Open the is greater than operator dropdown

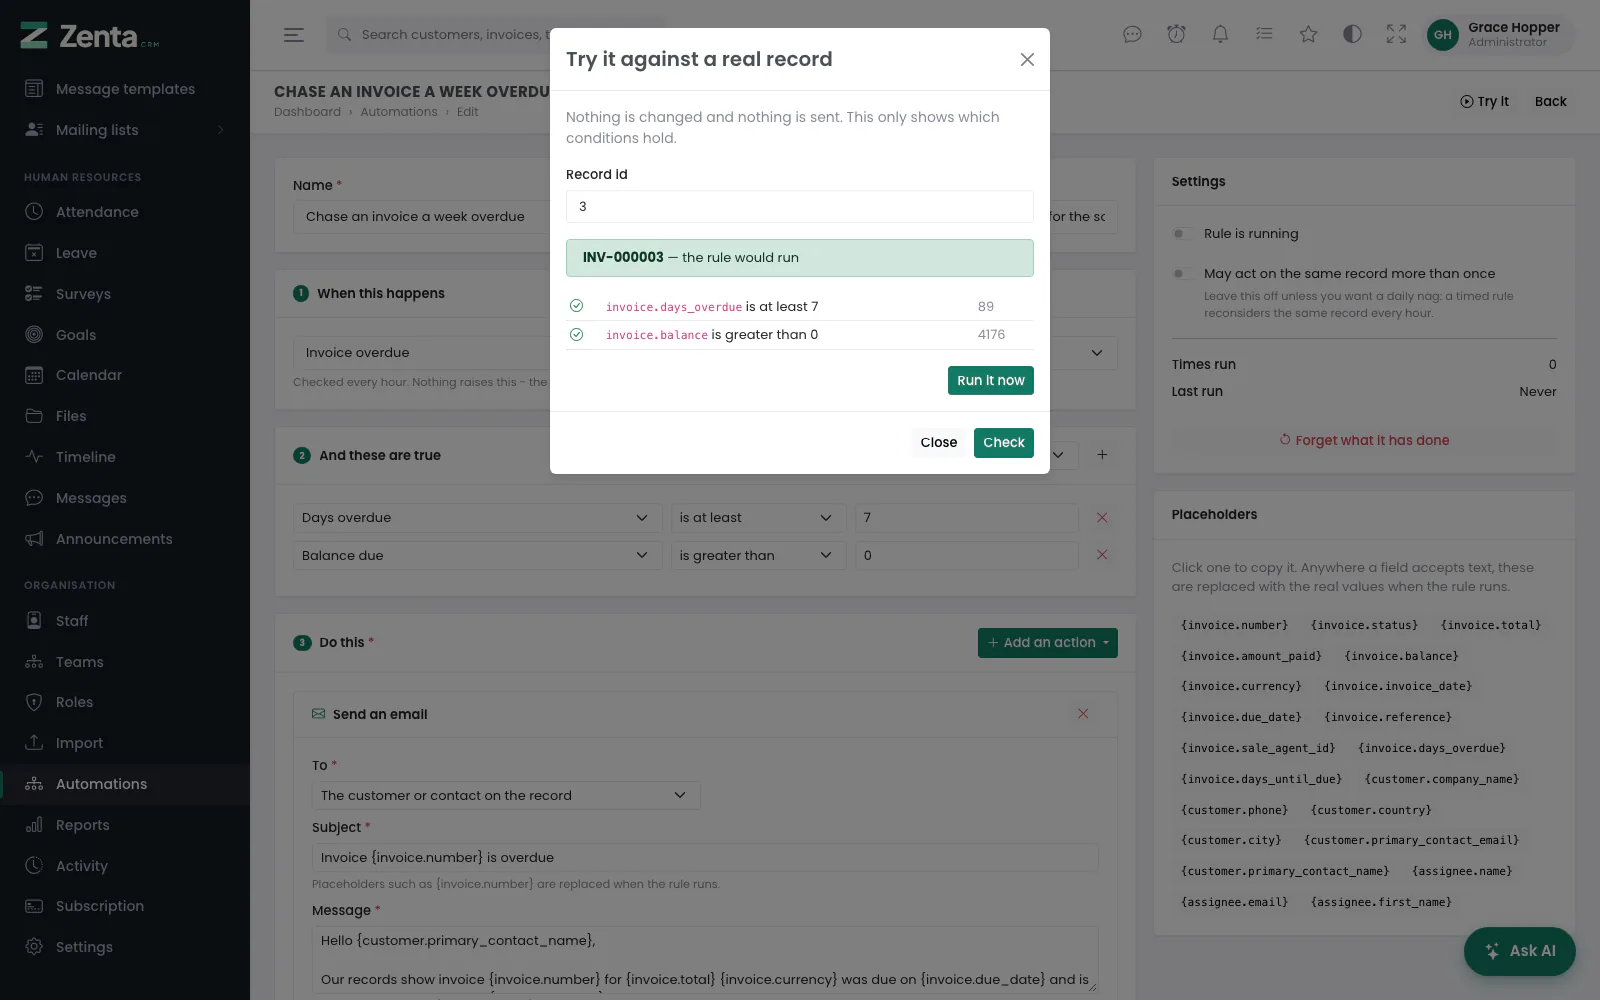tap(758, 556)
